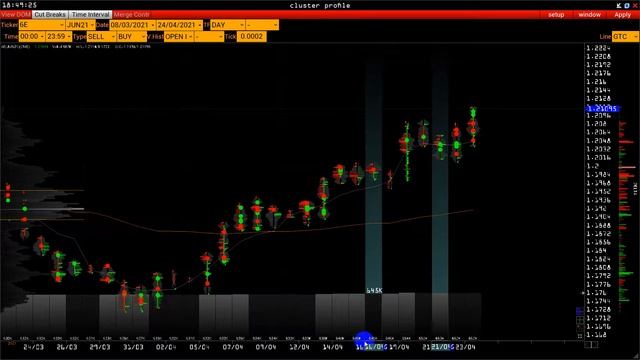Viewport: 640px width, 360px height.
Task: Toggle the Merge Contr option
Action: click(131, 15)
